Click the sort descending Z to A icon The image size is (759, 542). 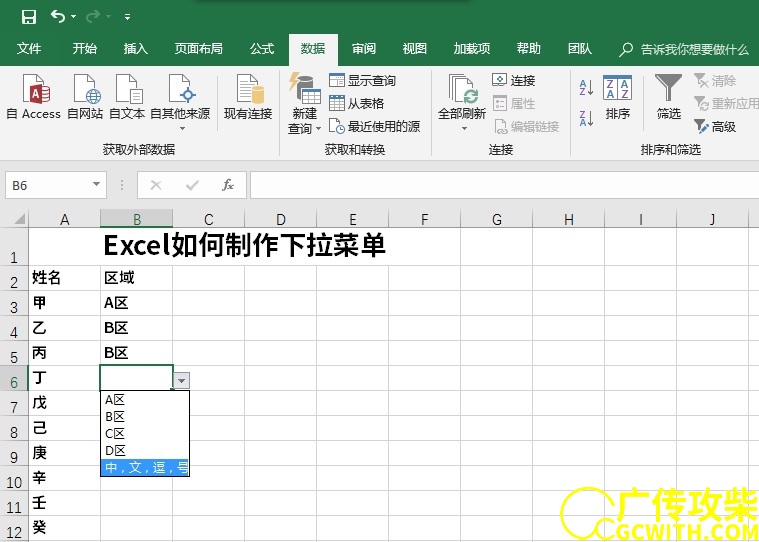pos(586,118)
